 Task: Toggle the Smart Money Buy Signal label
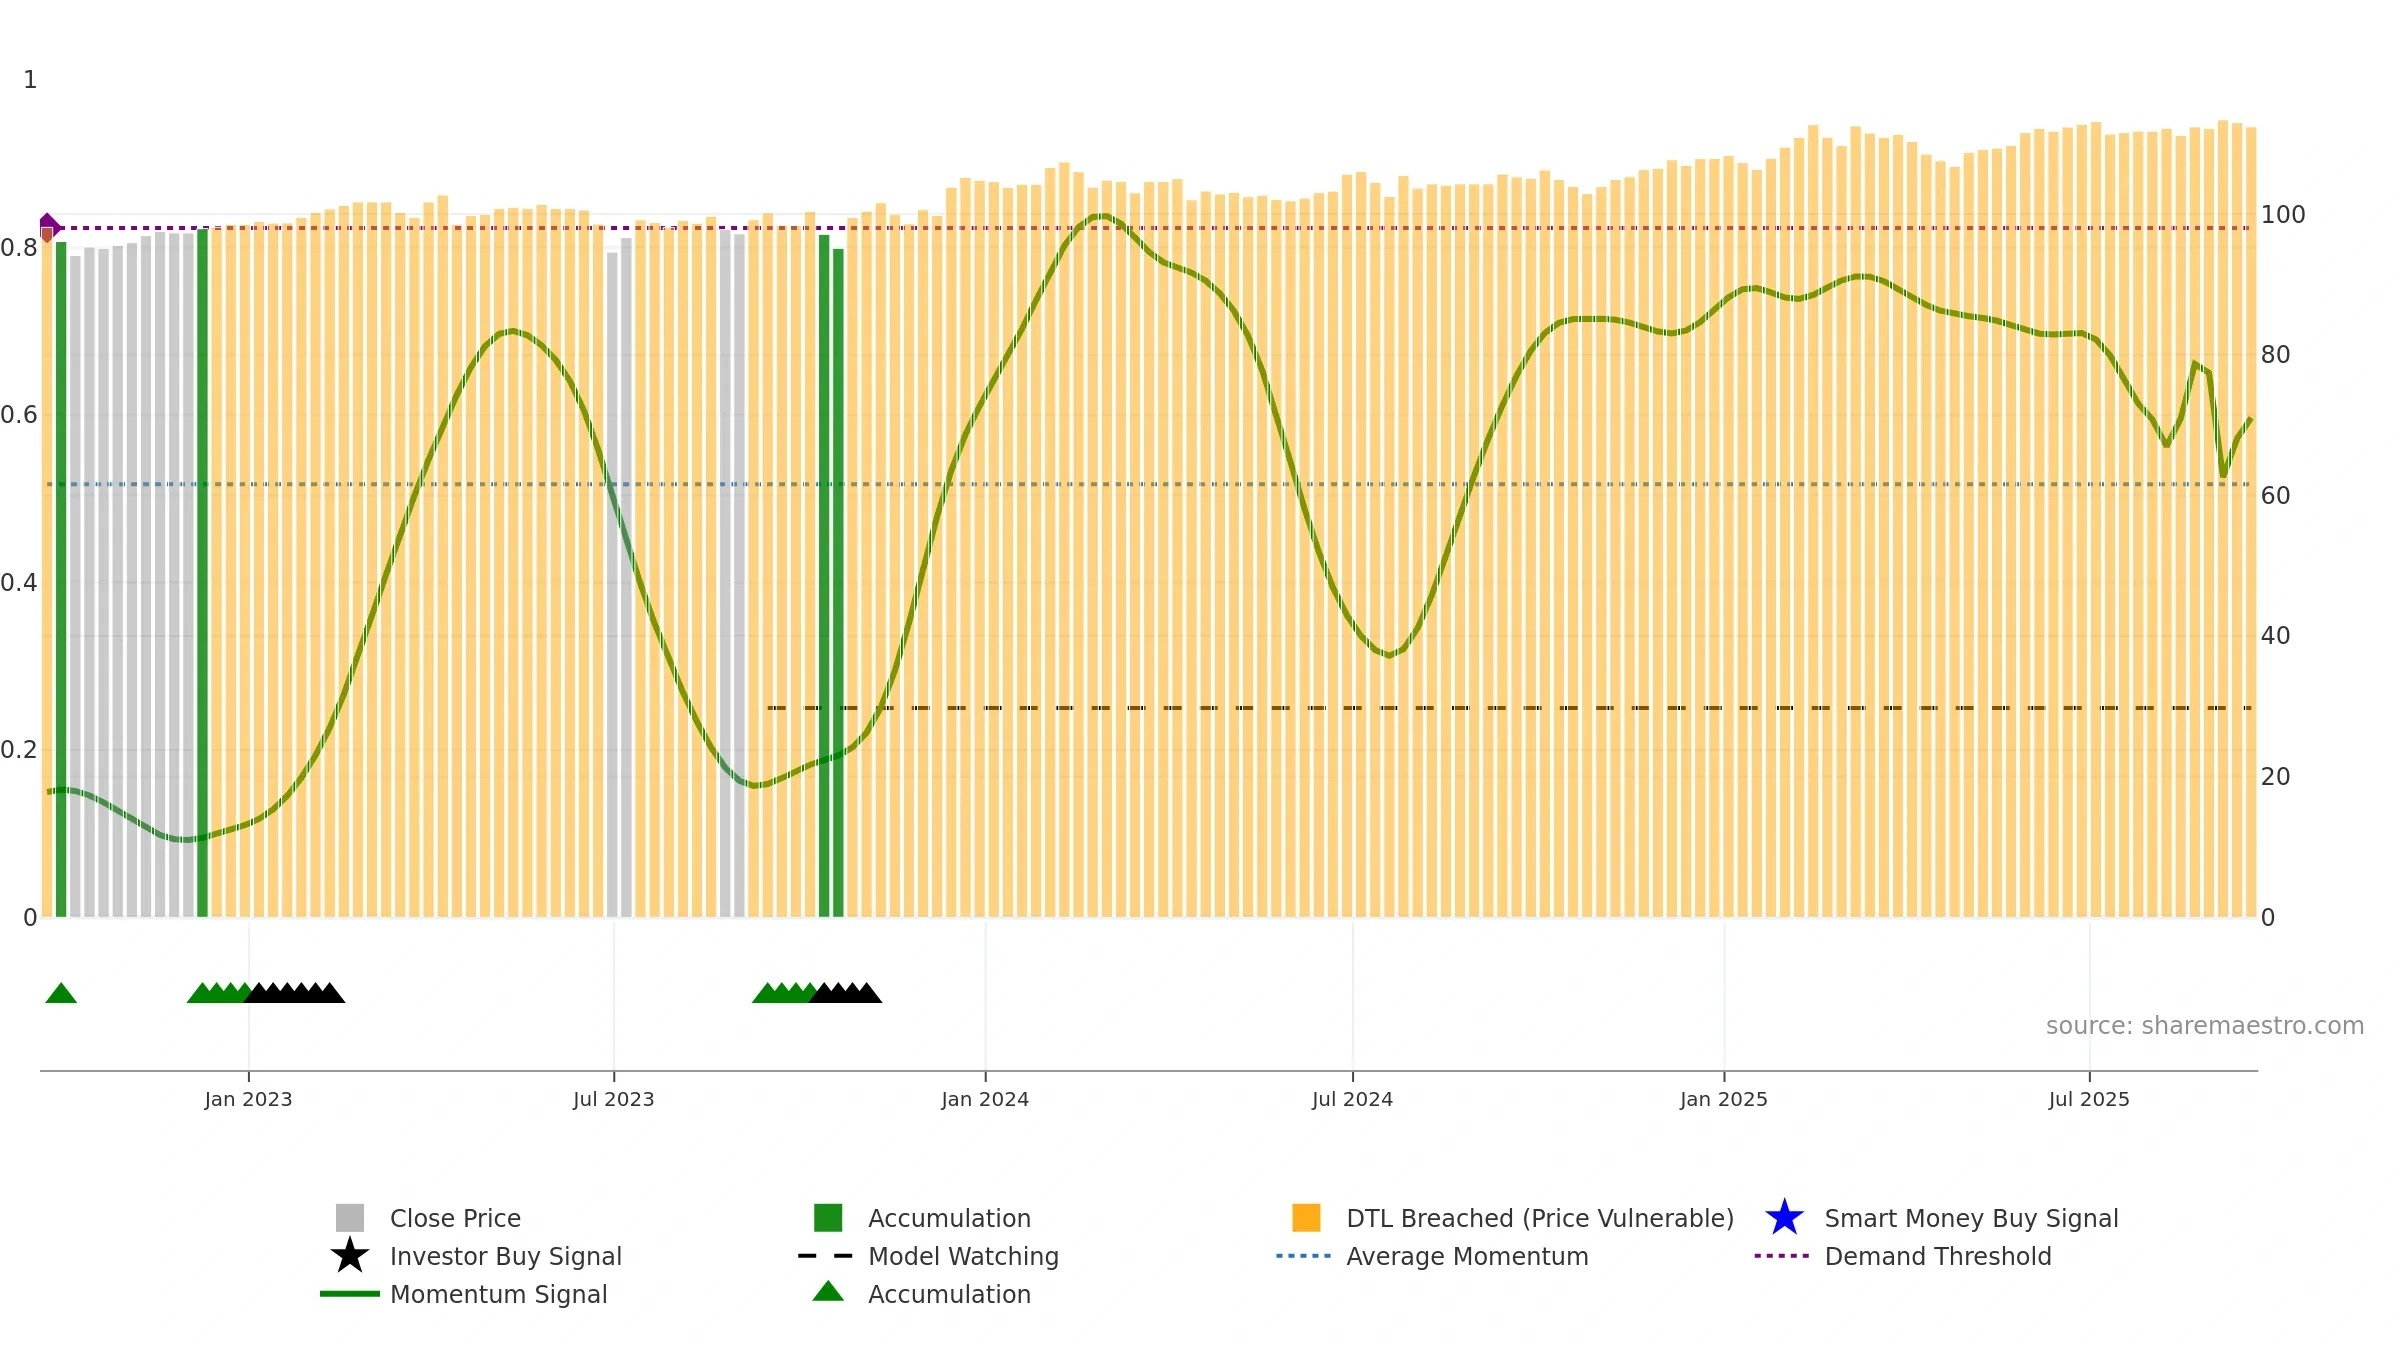coord(1971,1218)
